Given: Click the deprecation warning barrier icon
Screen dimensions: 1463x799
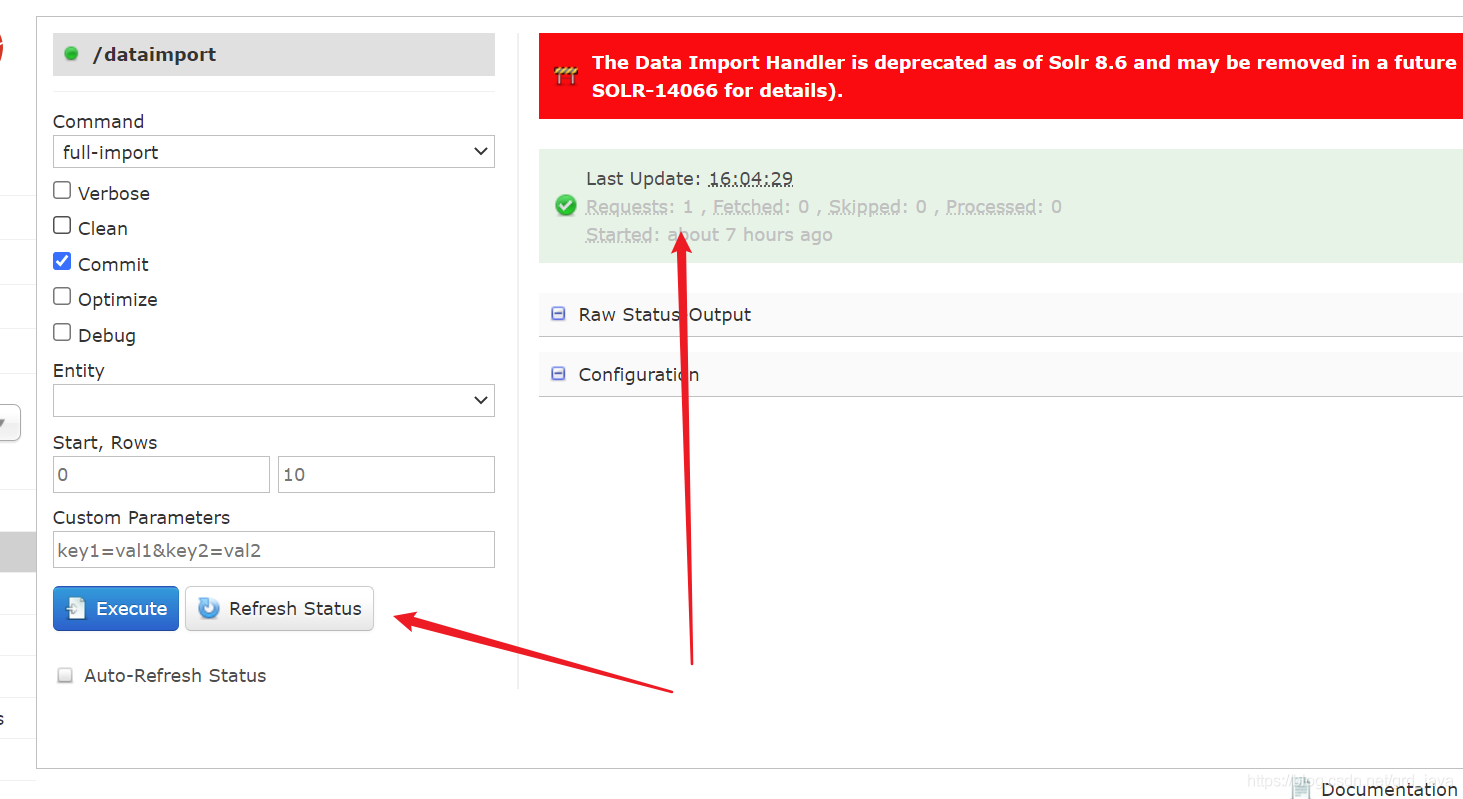Looking at the screenshot, I should (x=566, y=76).
